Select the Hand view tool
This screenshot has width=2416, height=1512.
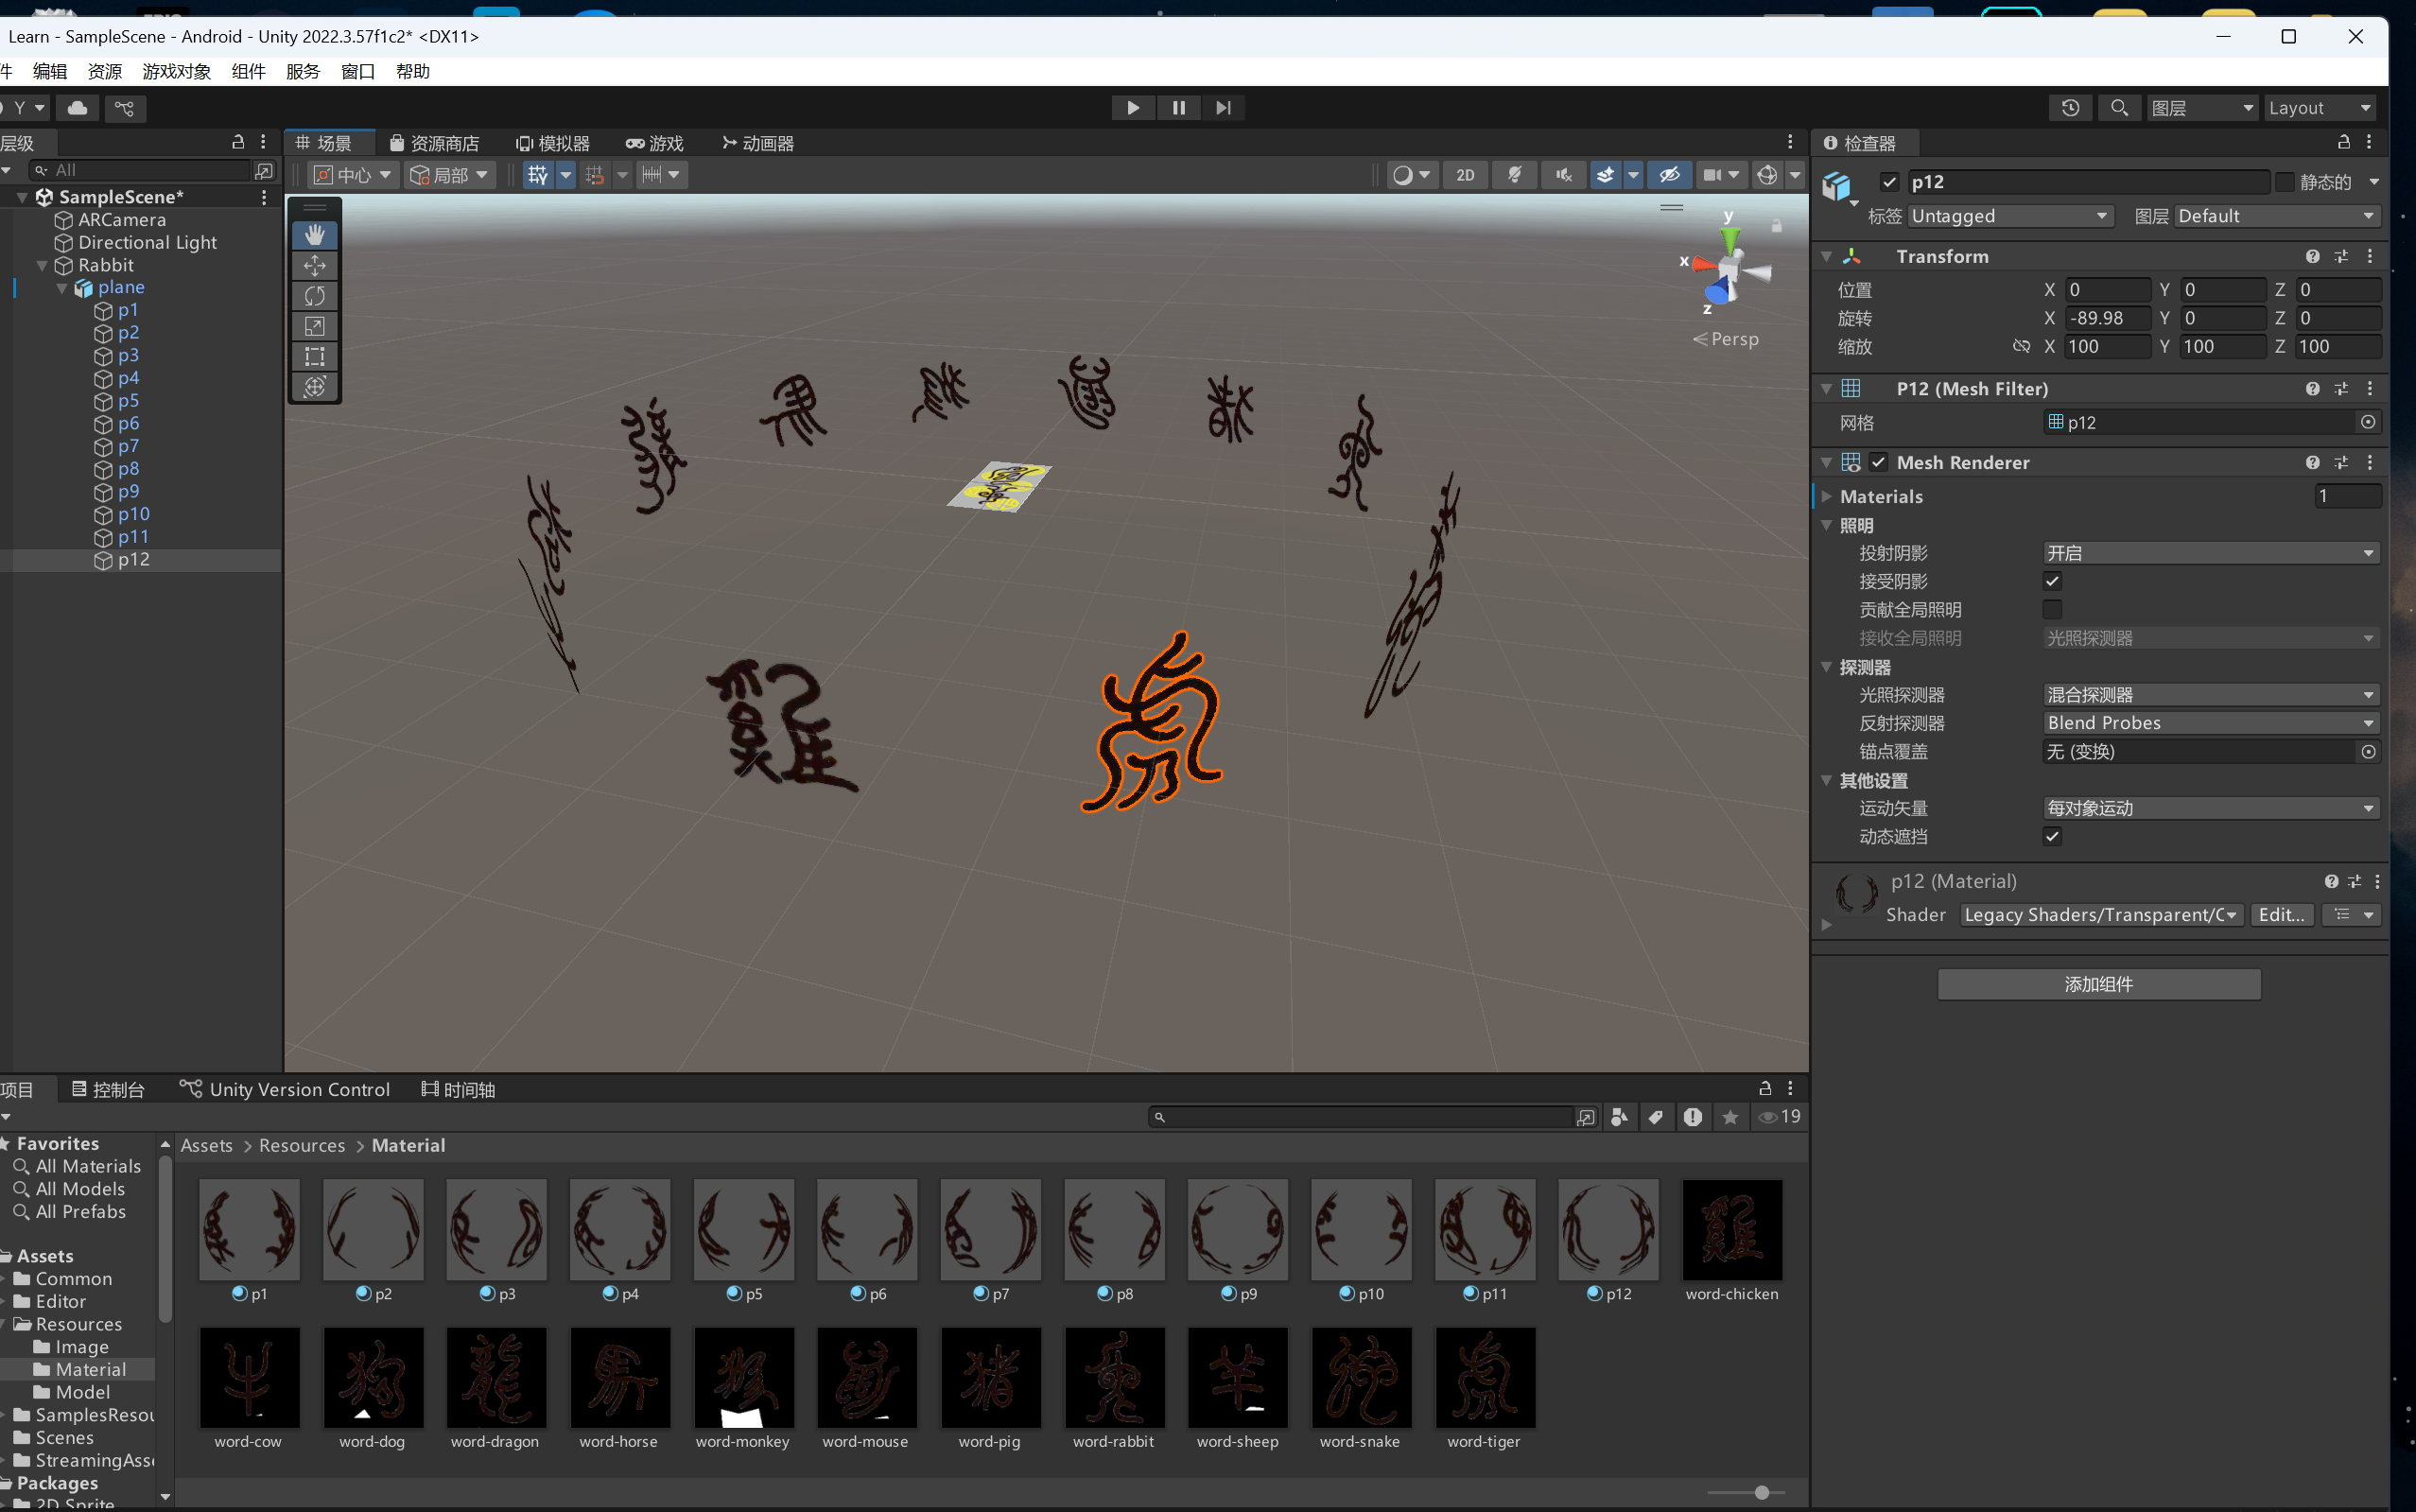pyautogui.click(x=314, y=235)
